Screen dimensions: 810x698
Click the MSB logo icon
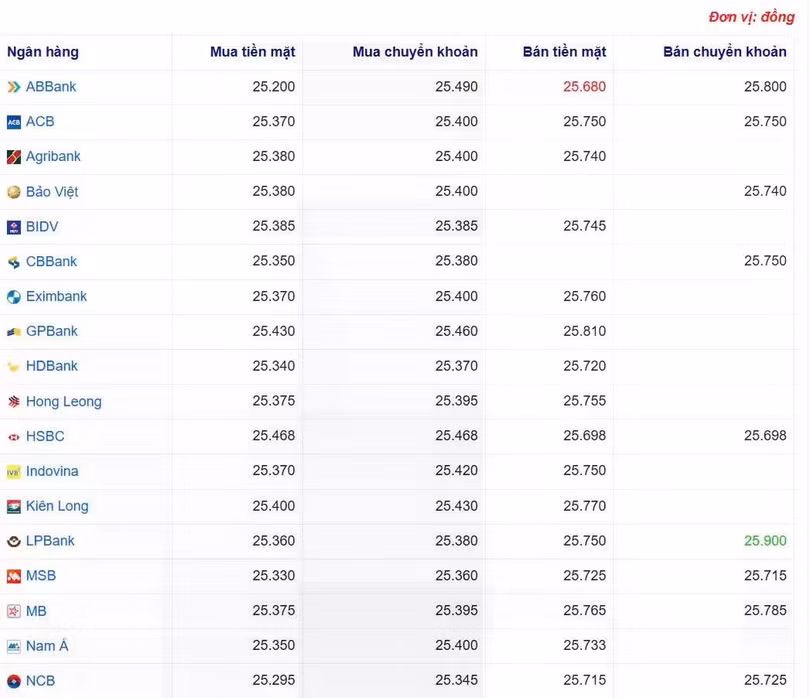tap(14, 576)
